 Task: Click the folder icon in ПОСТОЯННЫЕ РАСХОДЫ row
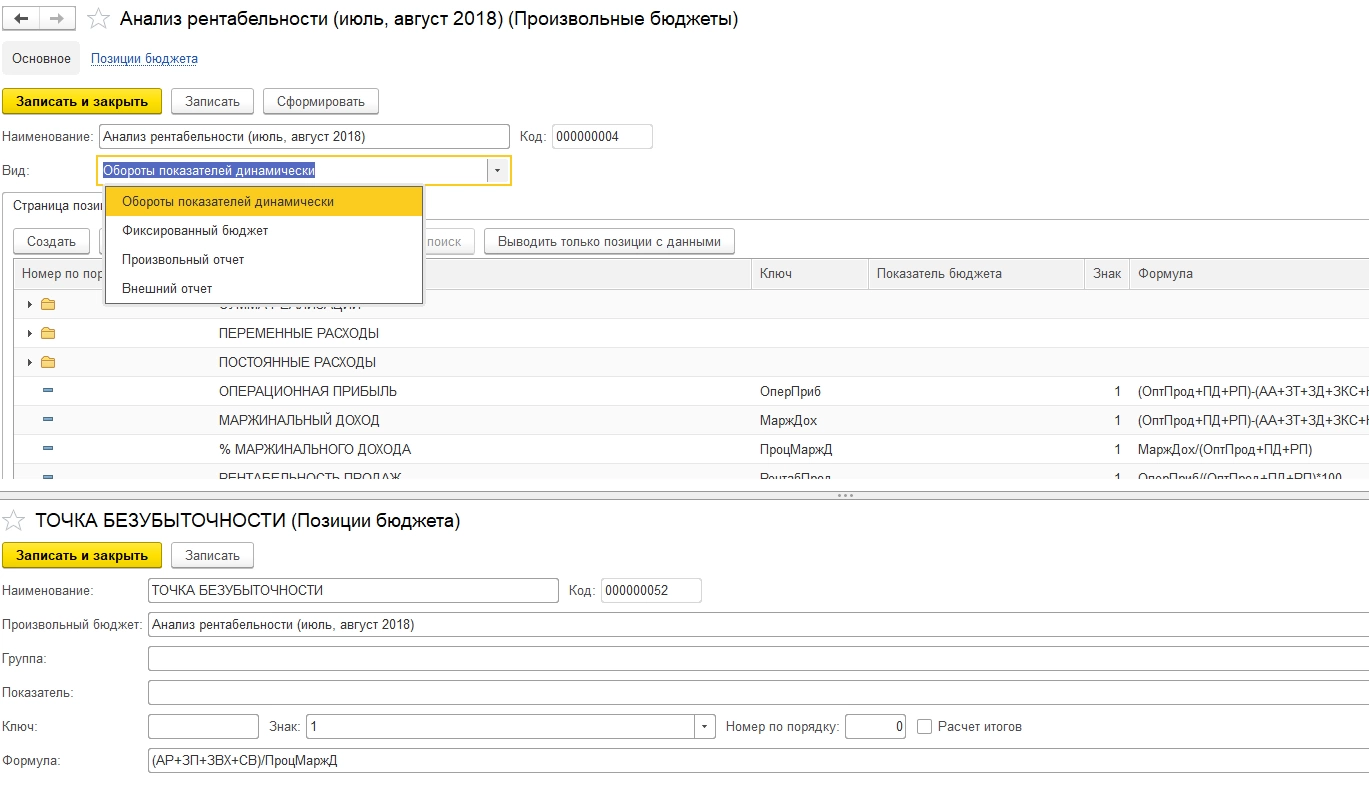(x=48, y=362)
